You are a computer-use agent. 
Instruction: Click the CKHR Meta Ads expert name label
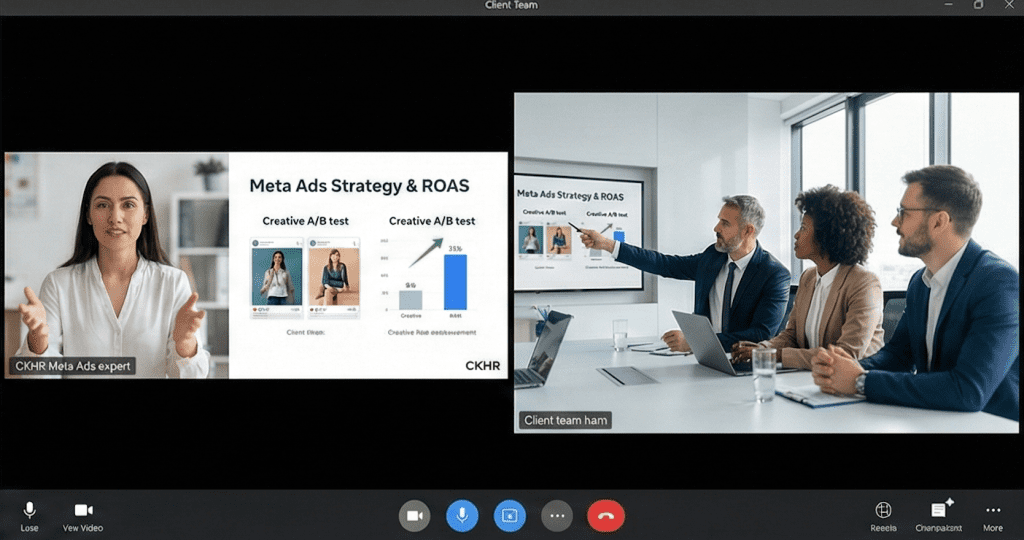coord(74,366)
